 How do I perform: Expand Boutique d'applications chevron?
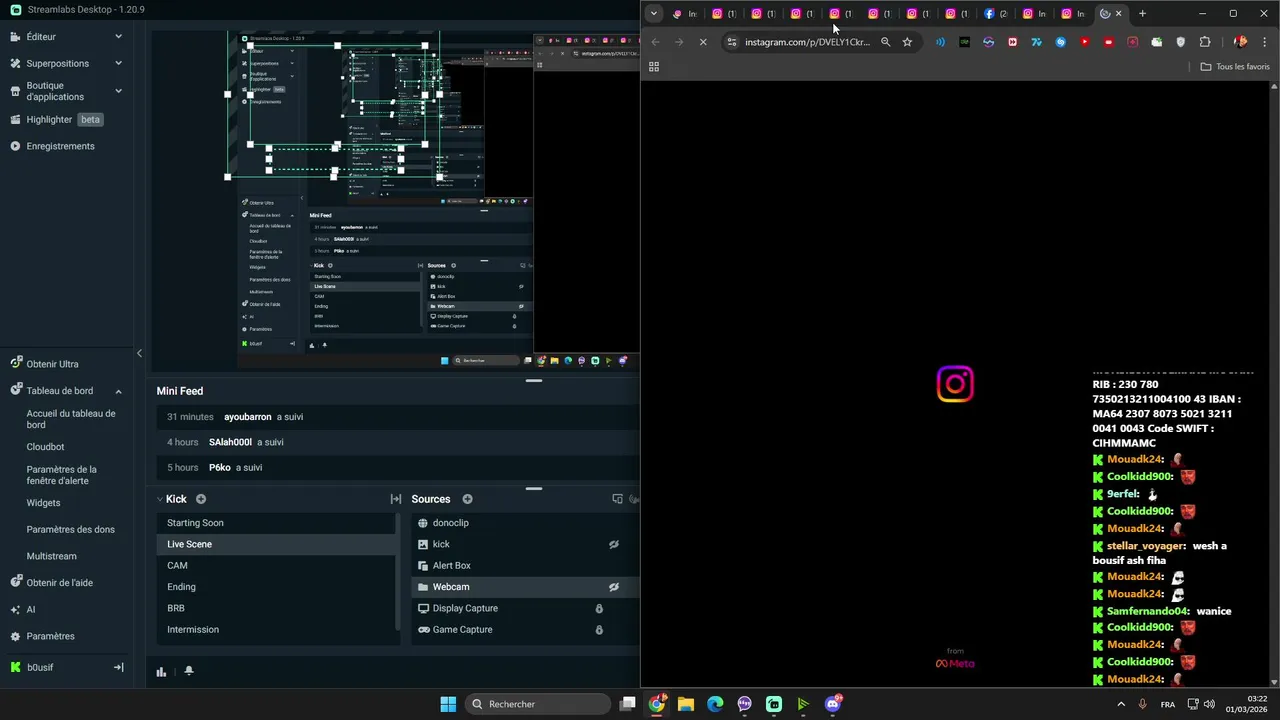click(118, 91)
